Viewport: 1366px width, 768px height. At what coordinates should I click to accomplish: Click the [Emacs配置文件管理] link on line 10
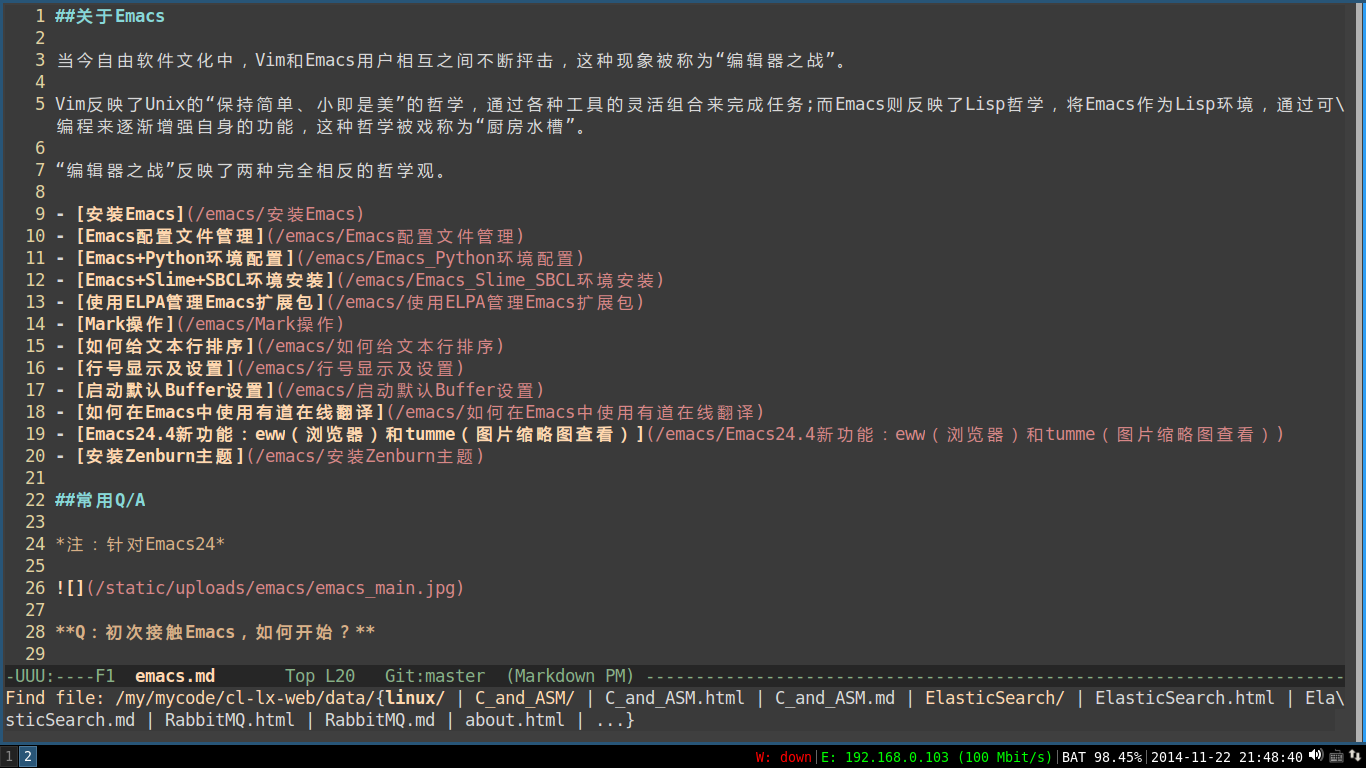(x=170, y=236)
